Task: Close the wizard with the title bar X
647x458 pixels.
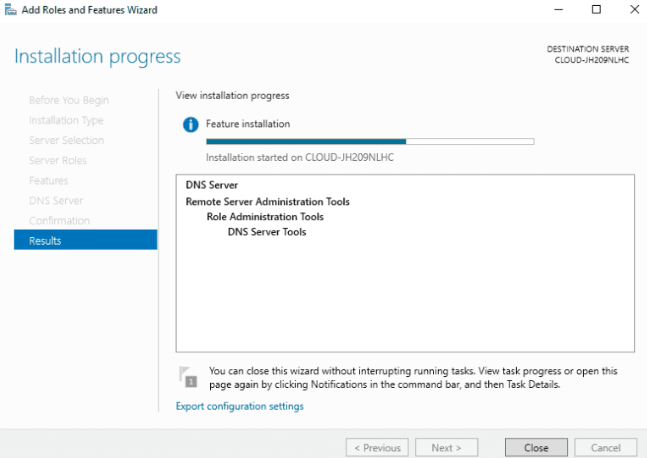Action: [635, 9]
